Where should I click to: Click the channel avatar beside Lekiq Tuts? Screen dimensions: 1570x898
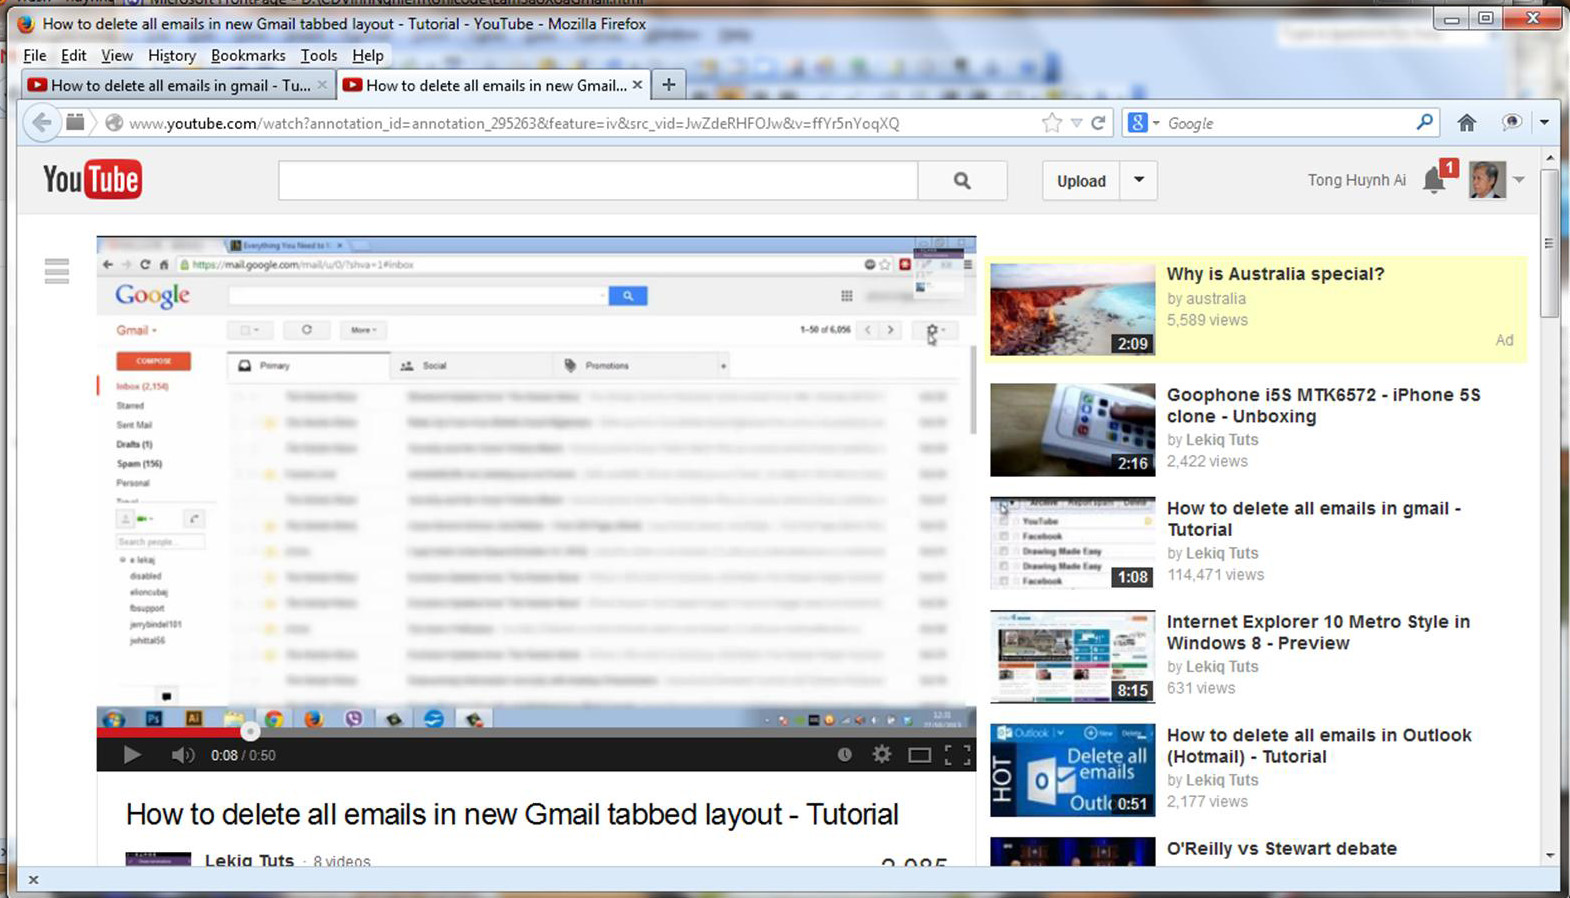pyautogui.click(x=158, y=859)
